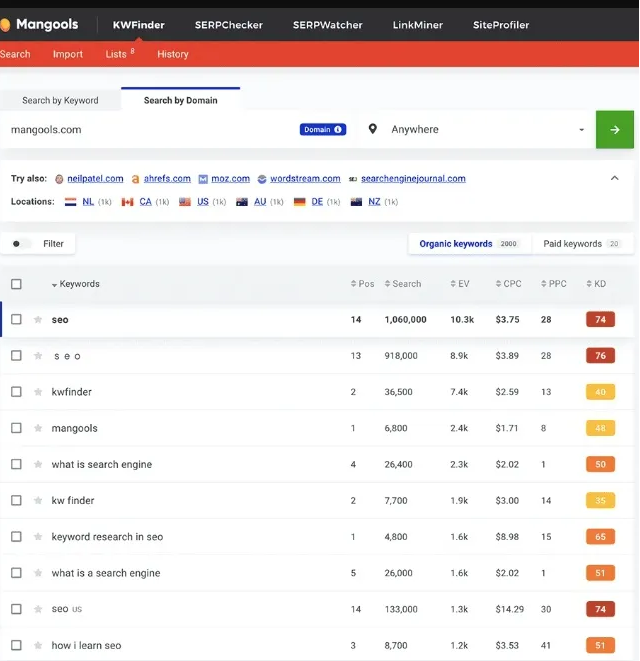Open the Lists page
The height and width of the screenshot is (661, 640).
[120, 54]
